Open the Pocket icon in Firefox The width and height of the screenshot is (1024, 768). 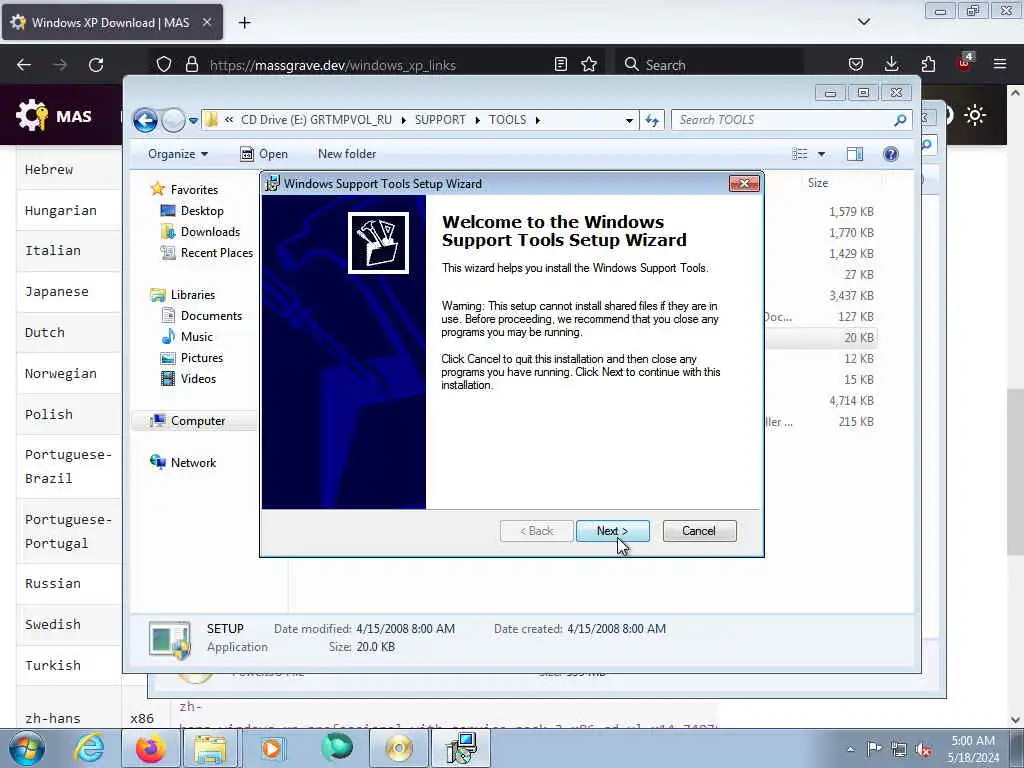856,65
